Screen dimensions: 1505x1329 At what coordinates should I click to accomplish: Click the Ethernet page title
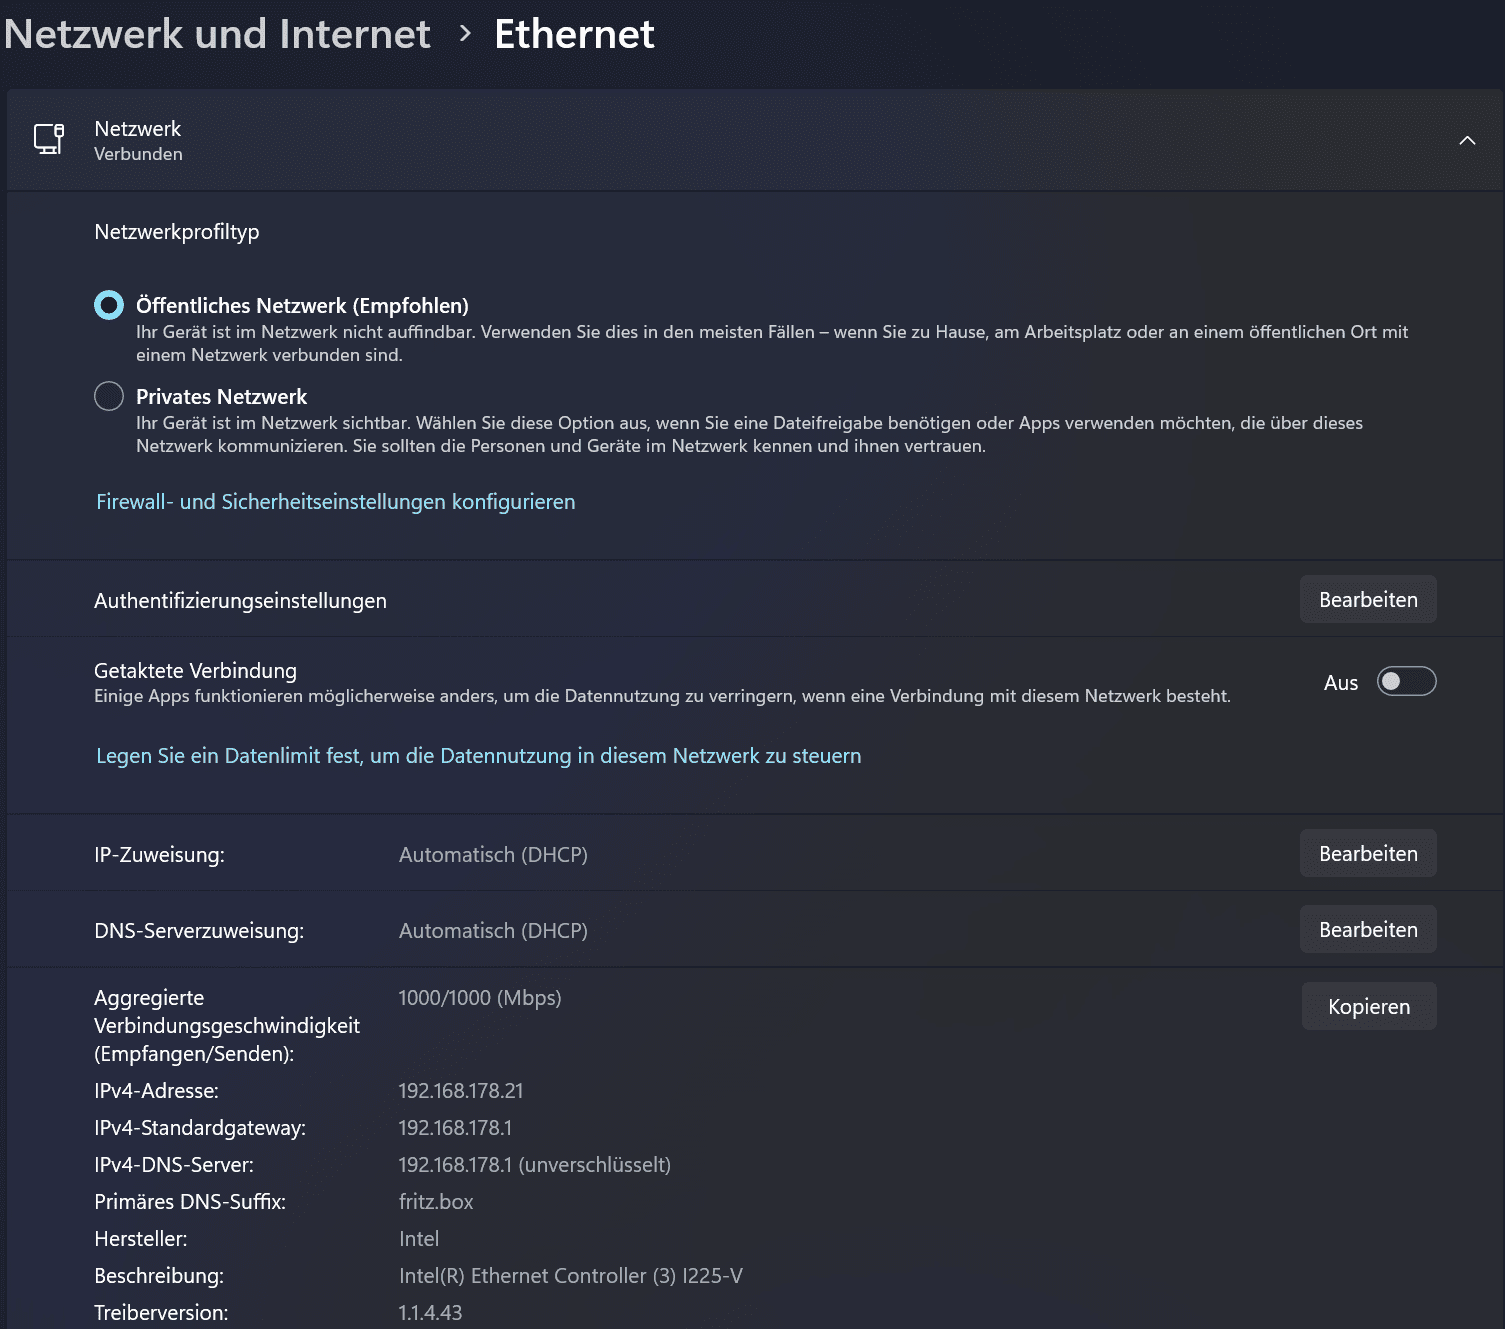(x=574, y=34)
